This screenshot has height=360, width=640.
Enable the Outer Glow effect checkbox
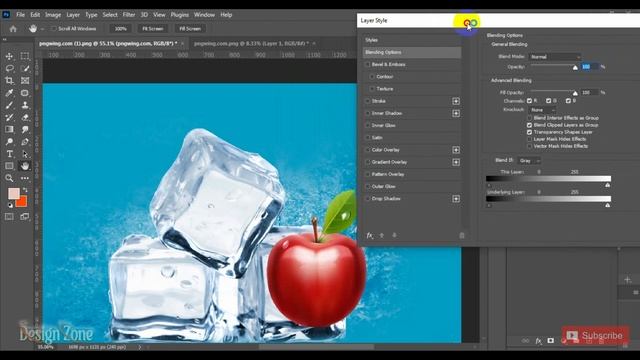[x=367, y=187]
